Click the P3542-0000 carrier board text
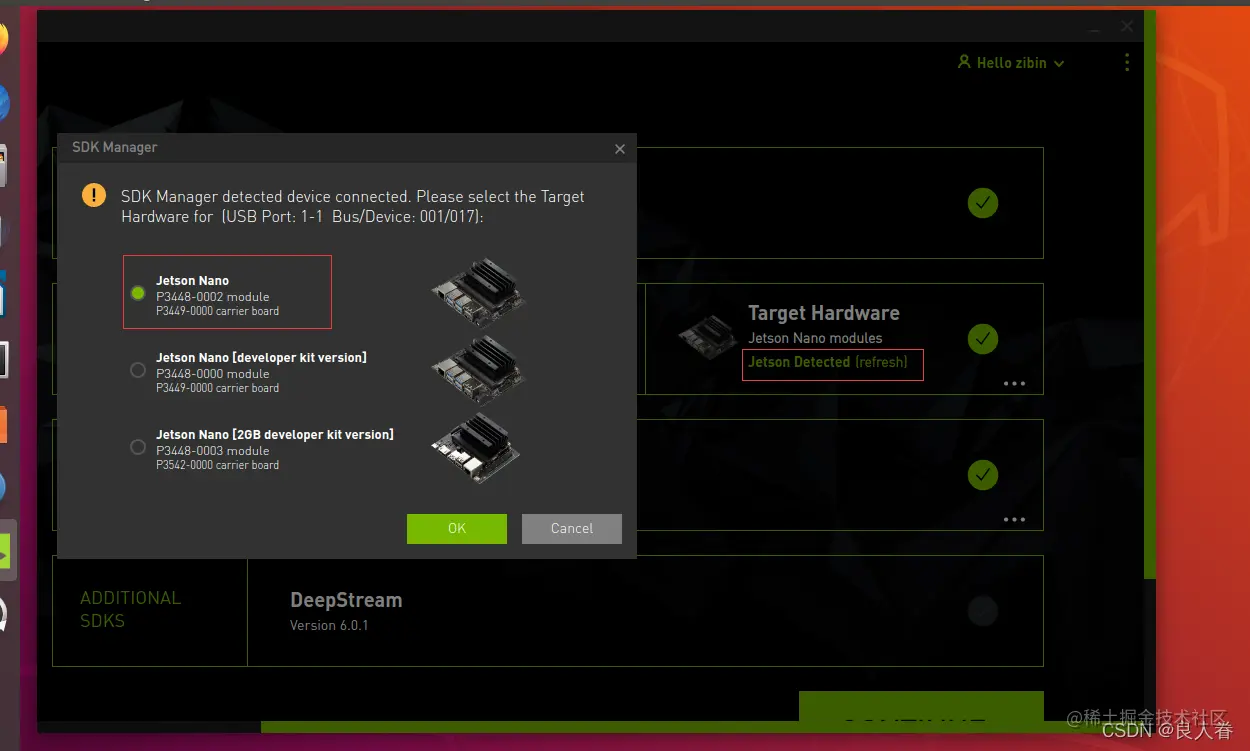The height and width of the screenshot is (751, 1250). pyautogui.click(x=217, y=465)
